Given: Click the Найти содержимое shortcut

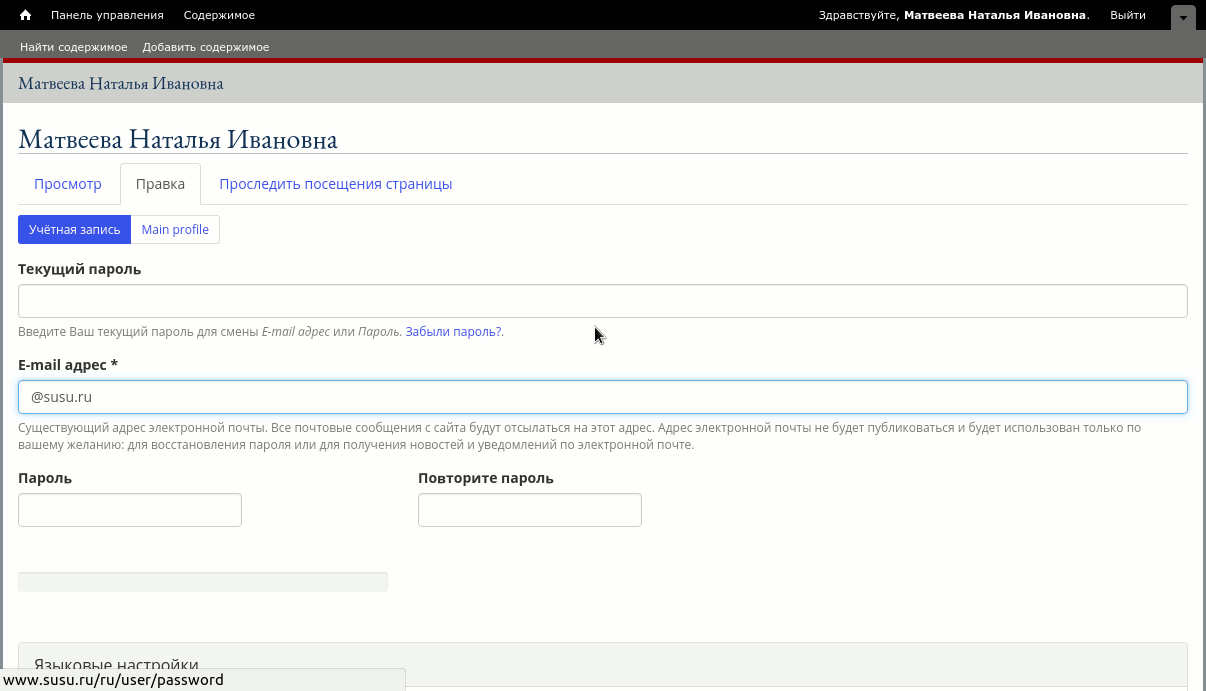Looking at the screenshot, I should pos(74,47).
